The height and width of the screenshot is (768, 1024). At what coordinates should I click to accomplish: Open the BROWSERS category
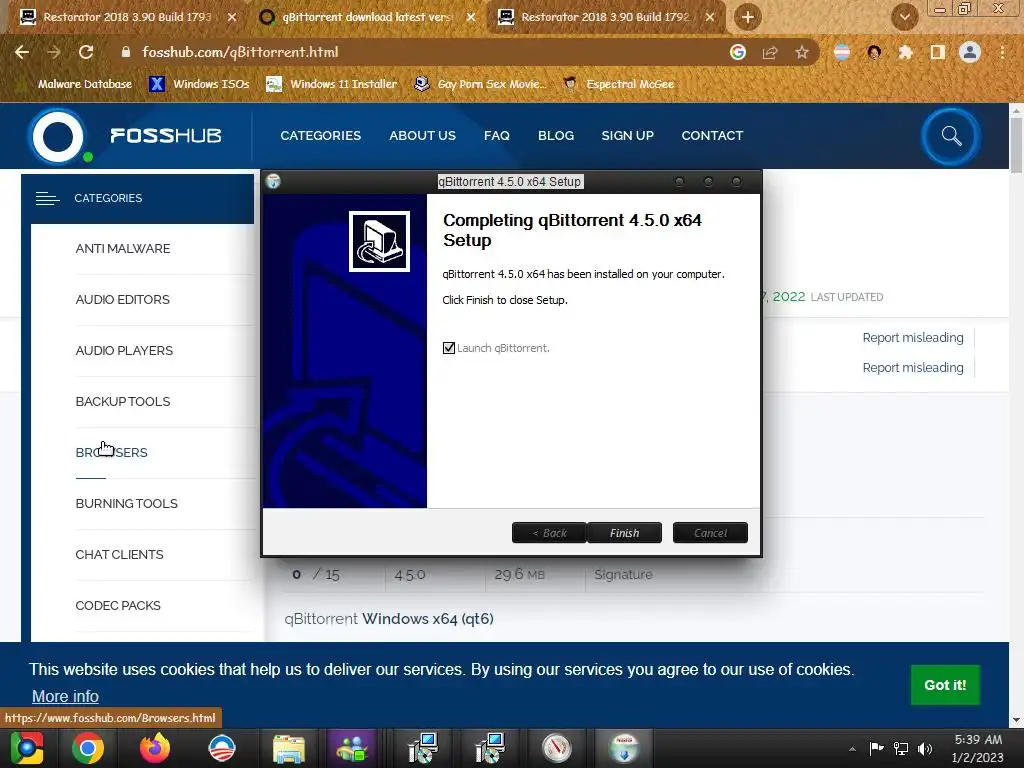pyautogui.click(x=112, y=453)
